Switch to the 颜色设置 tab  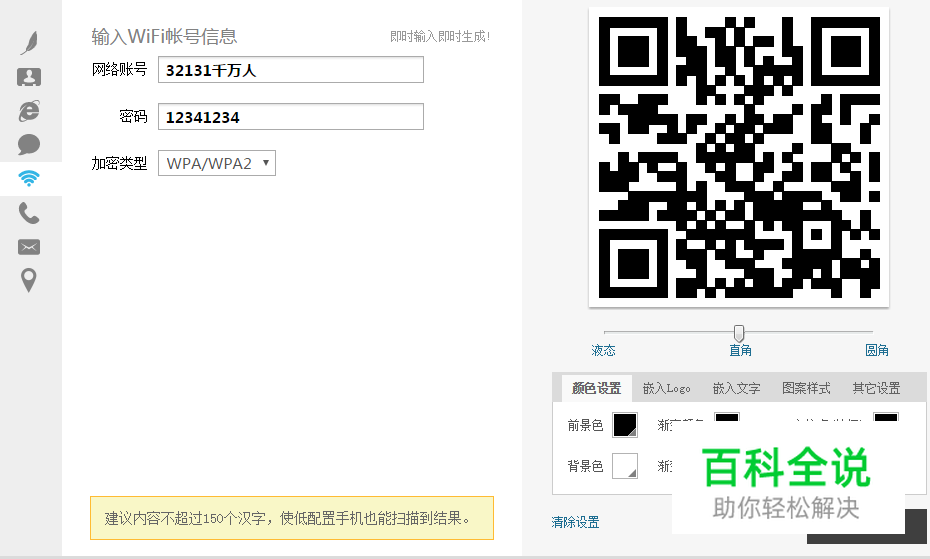click(x=597, y=389)
